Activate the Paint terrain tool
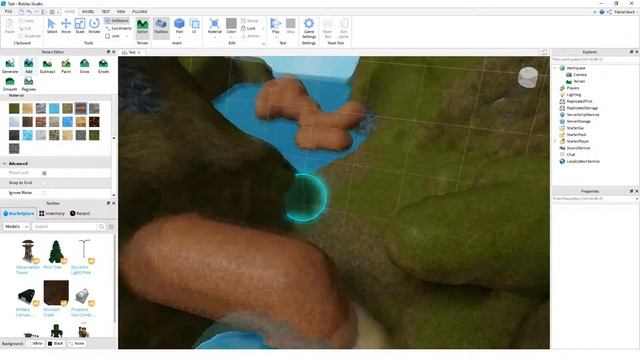Image resolution: width=640 pixels, height=360 pixels. coord(66,66)
